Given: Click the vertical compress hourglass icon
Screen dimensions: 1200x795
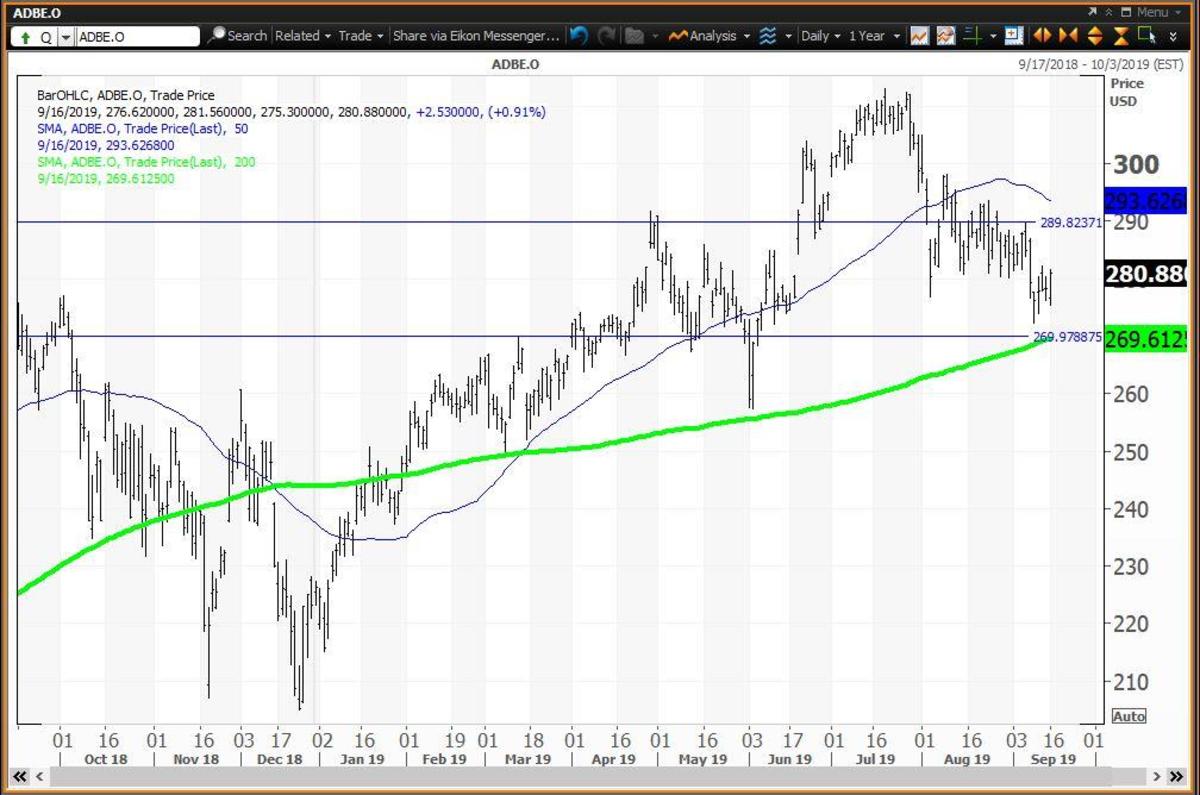Looking at the screenshot, I should tap(1121, 36).
